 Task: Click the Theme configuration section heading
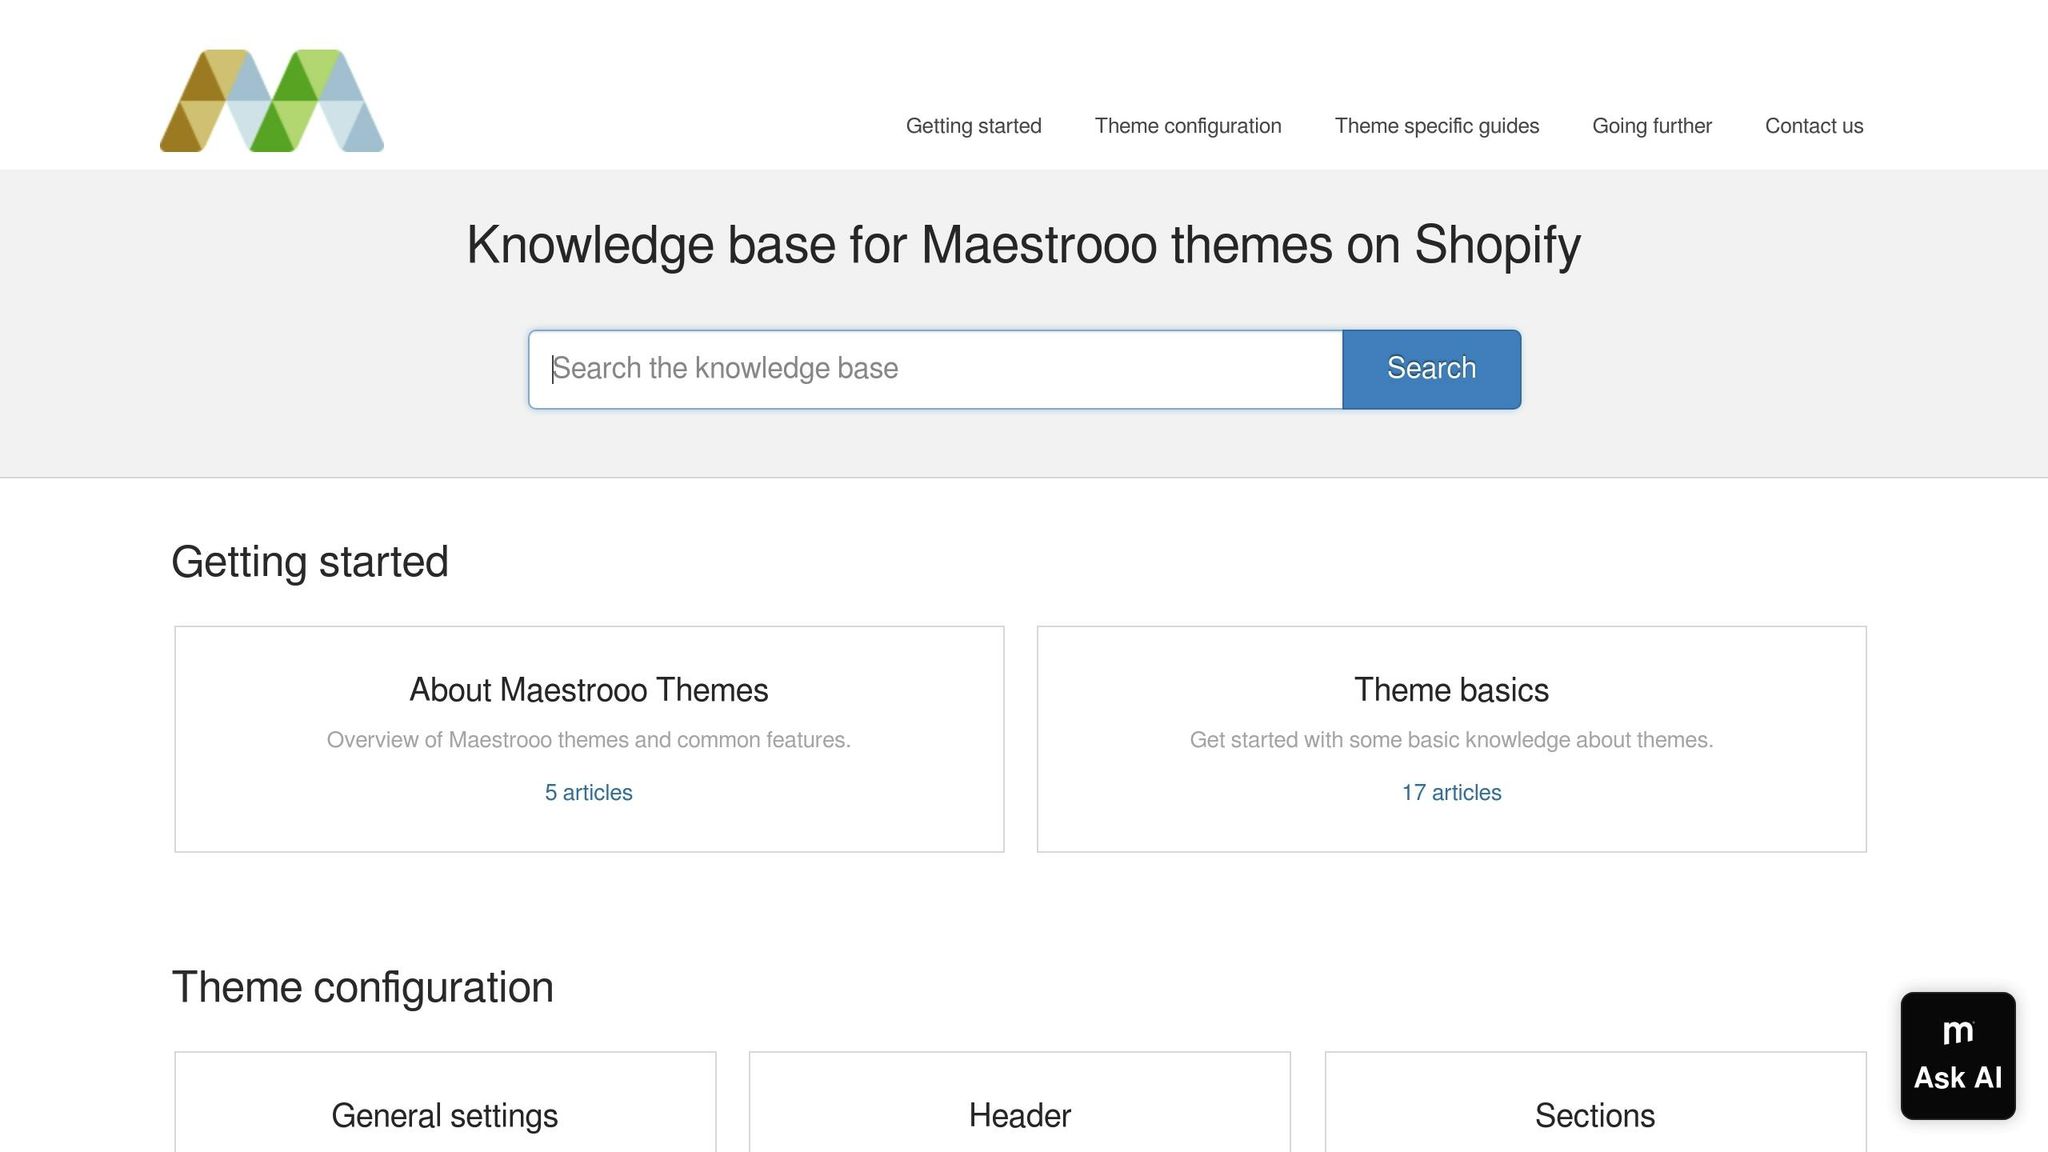click(362, 987)
